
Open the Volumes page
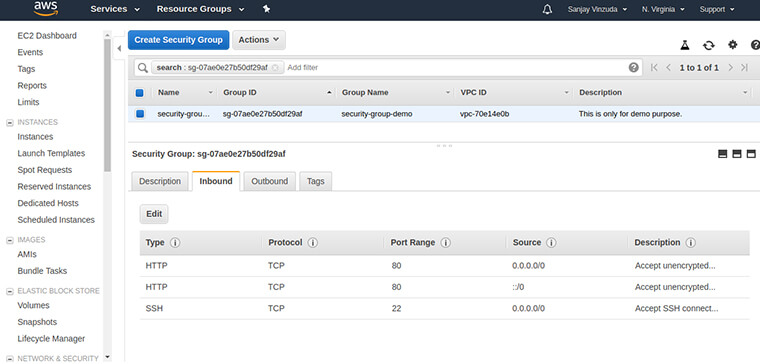click(x=33, y=305)
